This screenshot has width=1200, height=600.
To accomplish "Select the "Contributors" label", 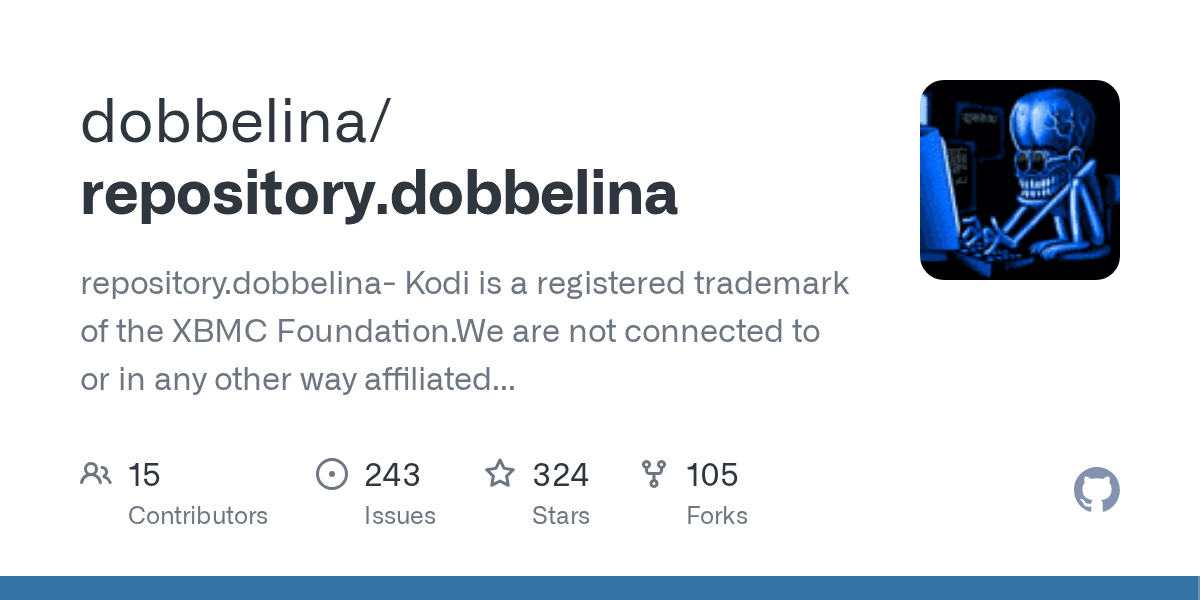I will tap(198, 516).
